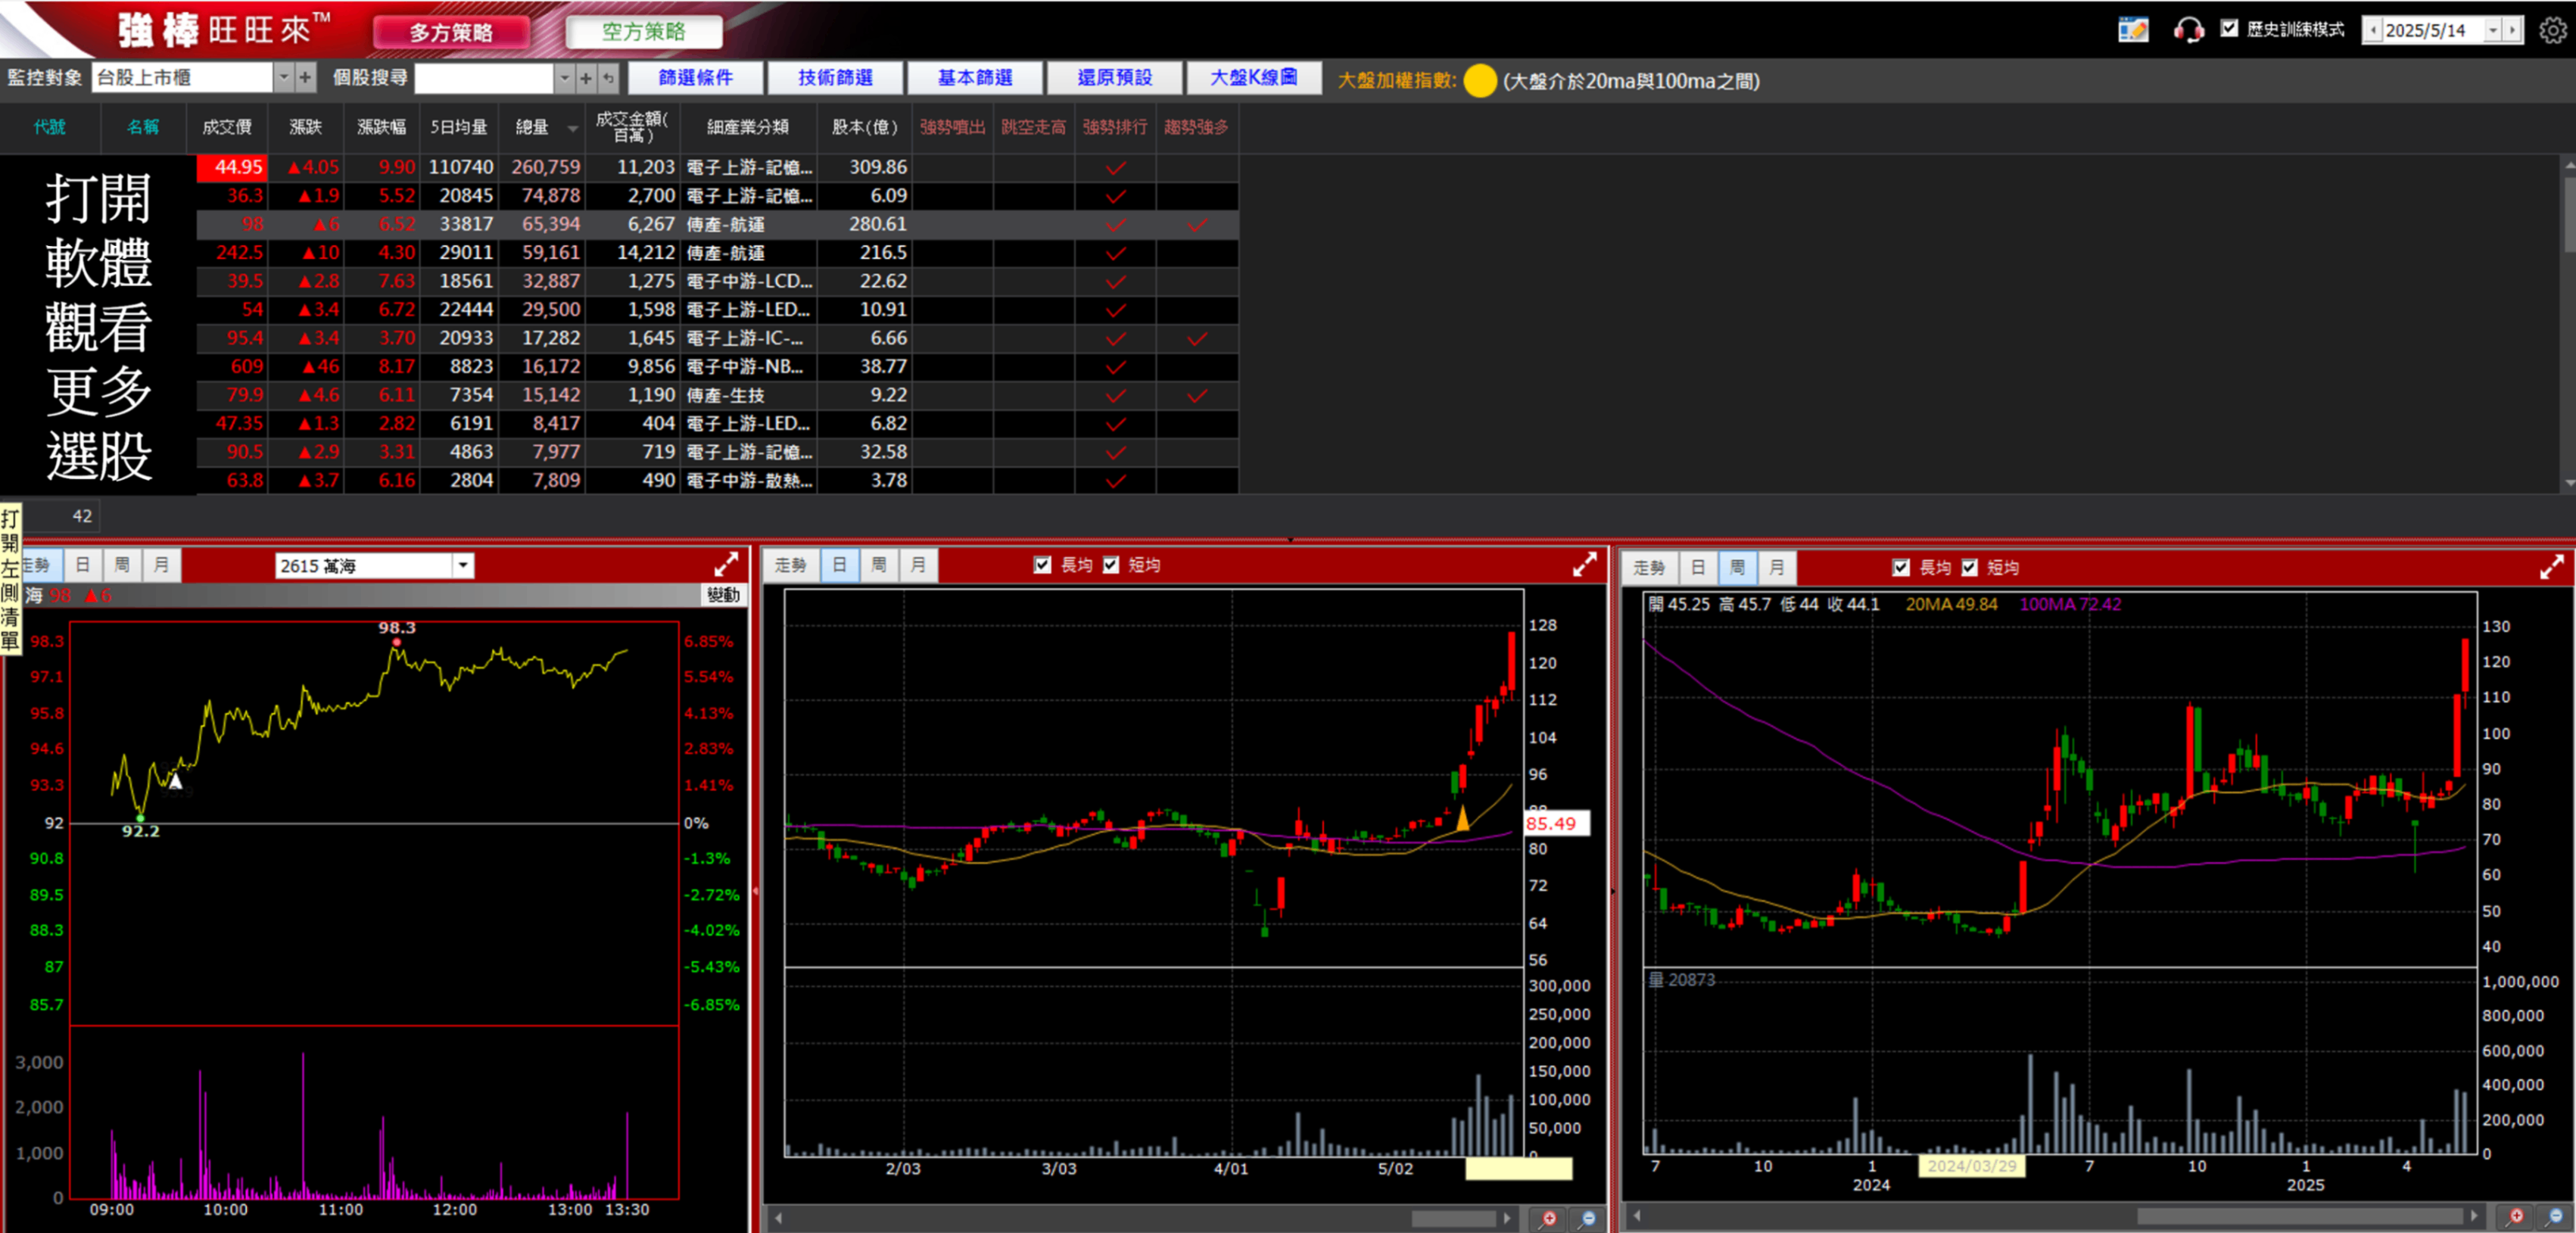Click the 大盤K線圖 button
2576x1233 pixels.
click(1253, 77)
